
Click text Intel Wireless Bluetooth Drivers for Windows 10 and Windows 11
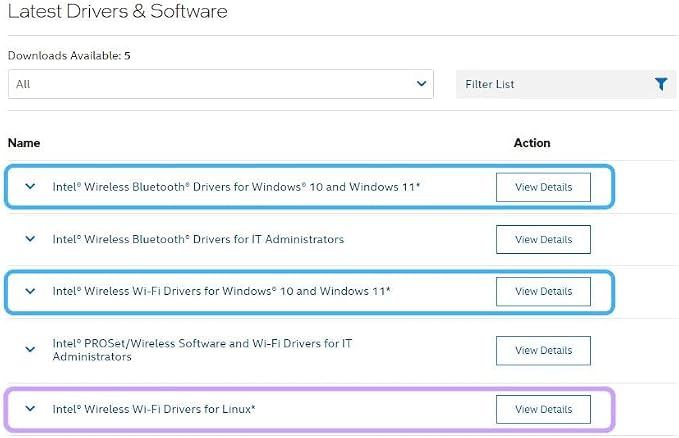pyautogui.click(x=236, y=187)
